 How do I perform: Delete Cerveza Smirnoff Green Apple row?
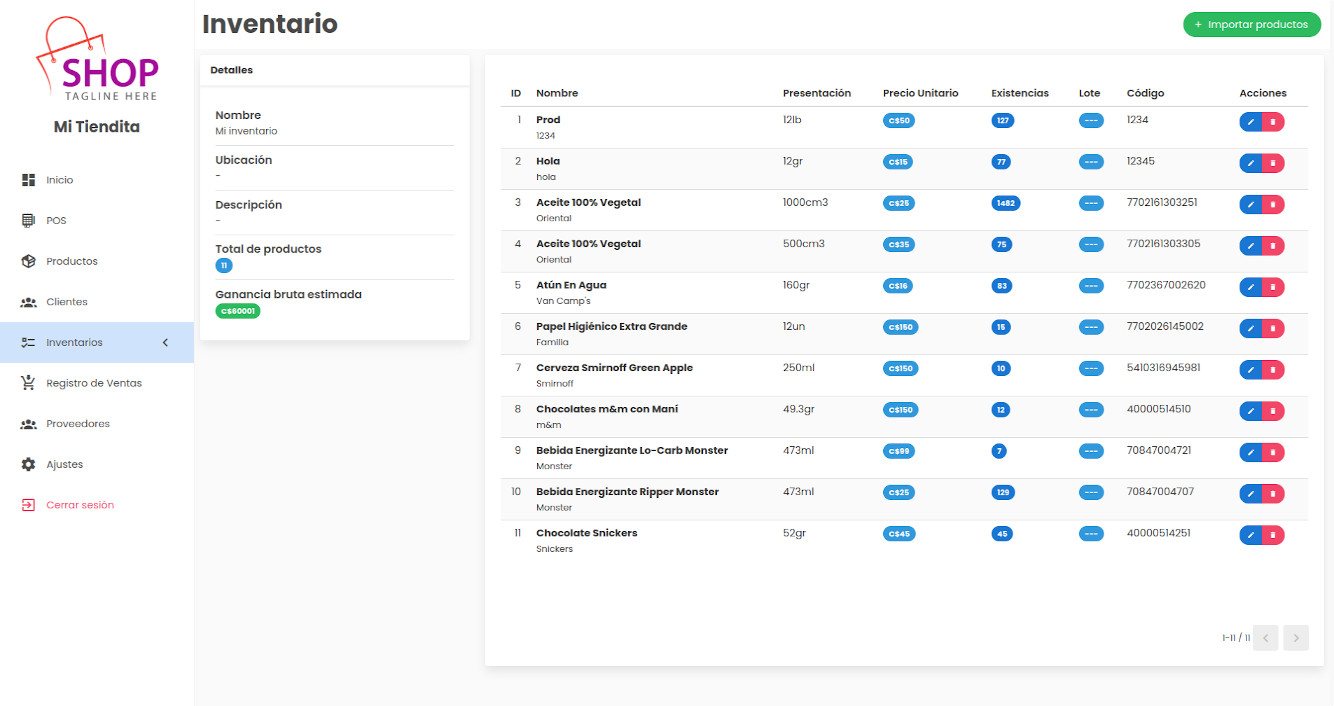(1273, 370)
